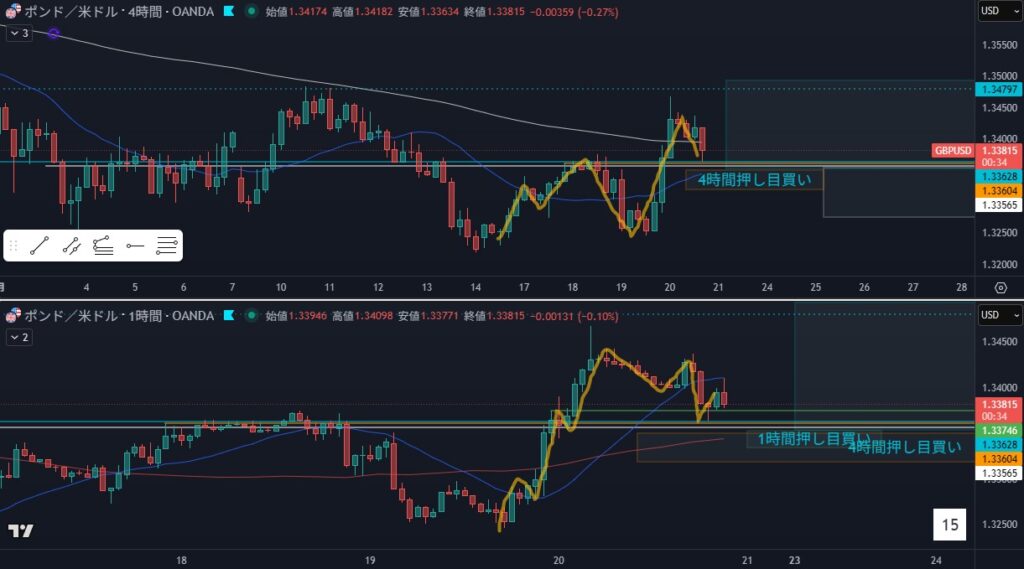
Task: Select the trend line drawing tool
Action: tap(40, 245)
